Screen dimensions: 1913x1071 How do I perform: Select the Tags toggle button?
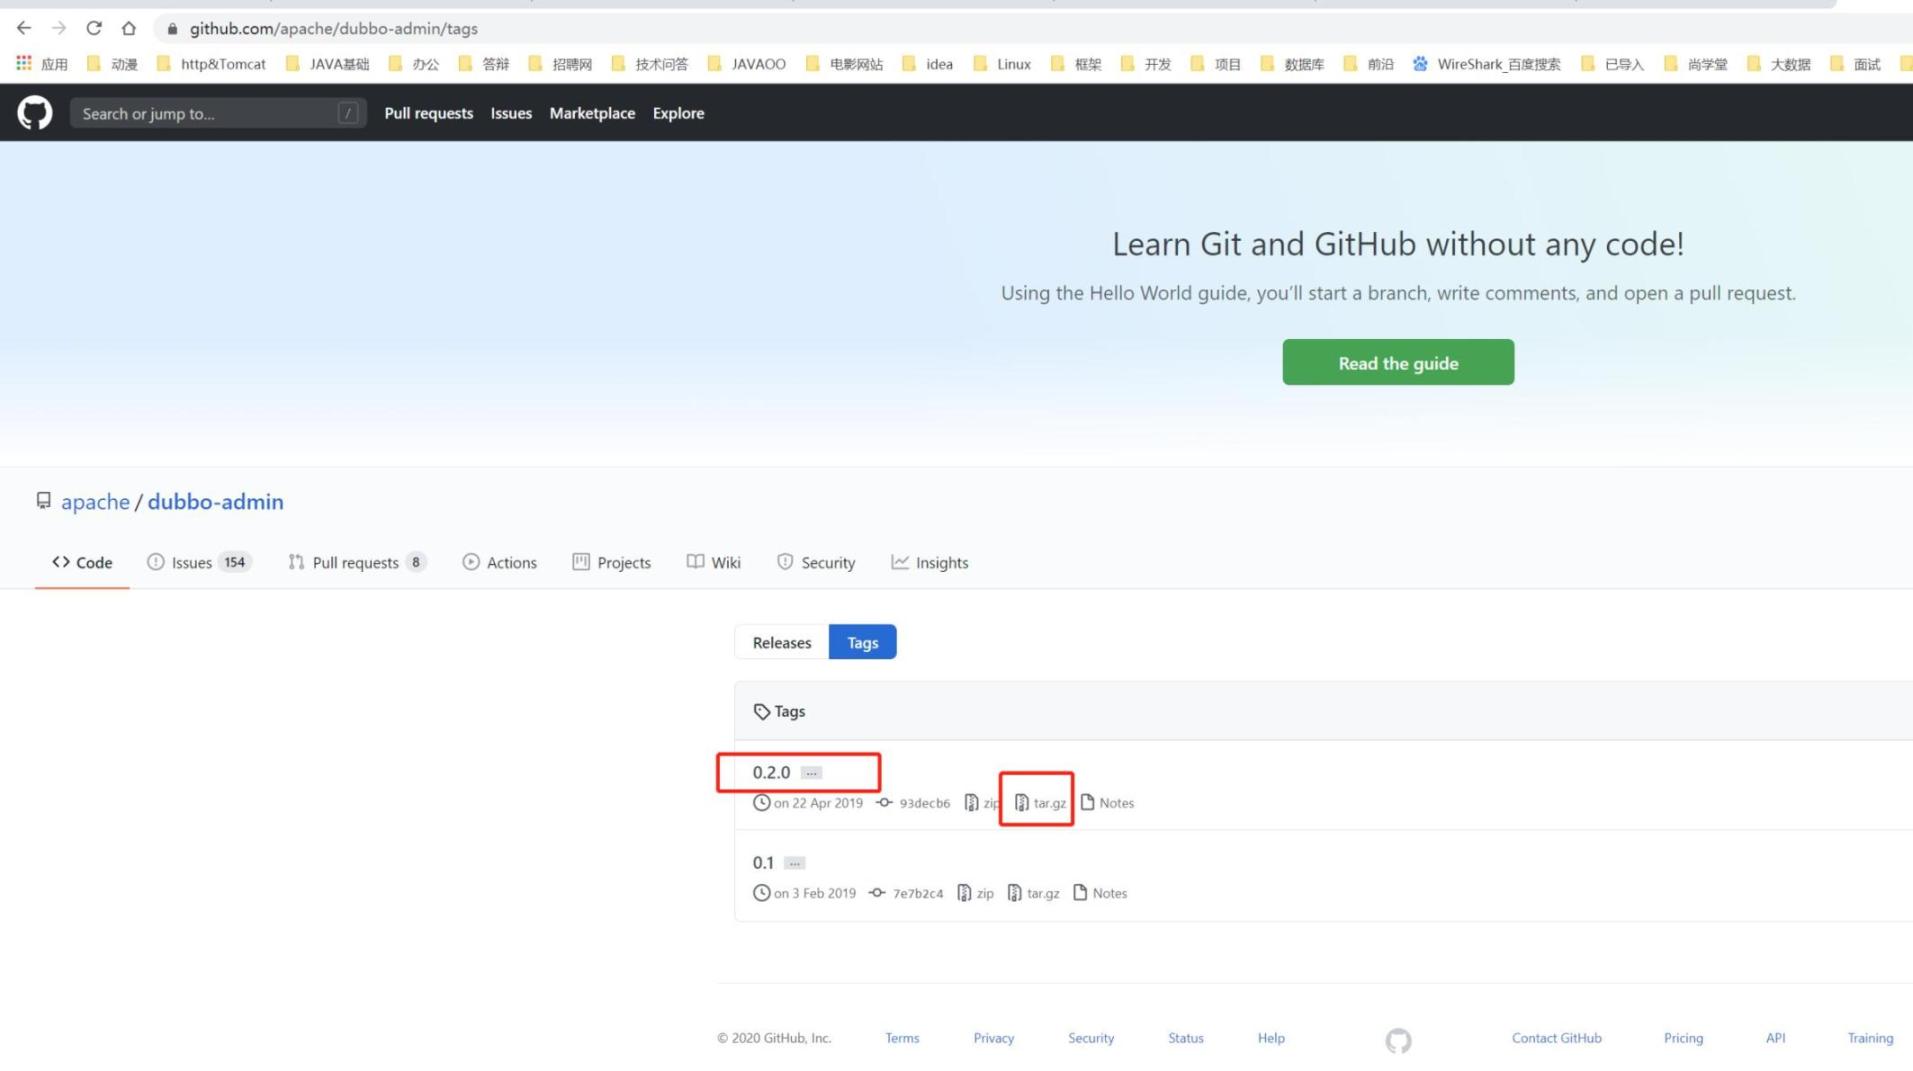click(862, 642)
